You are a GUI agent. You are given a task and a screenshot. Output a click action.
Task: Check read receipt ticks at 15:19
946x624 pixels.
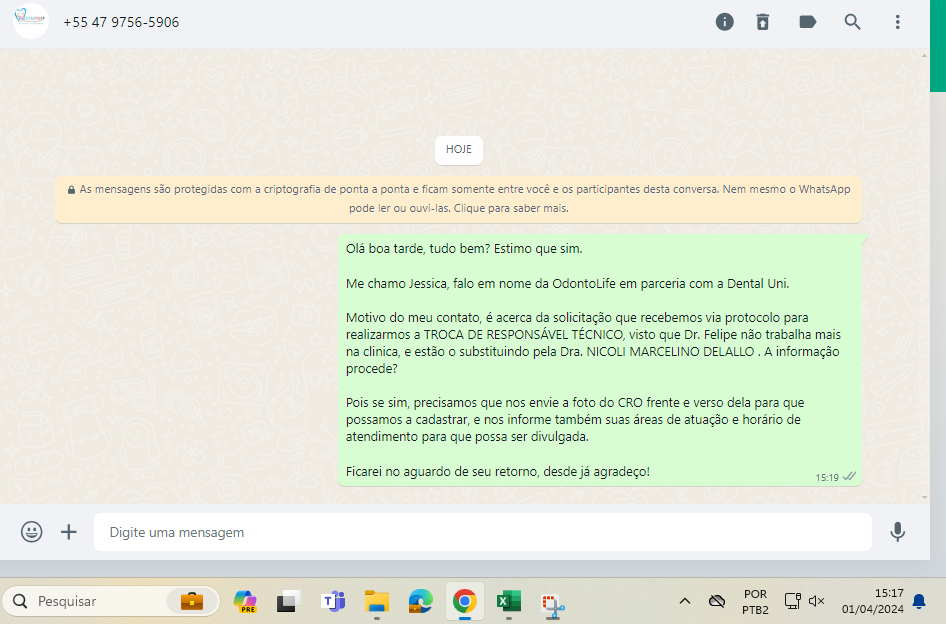pos(849,477)
